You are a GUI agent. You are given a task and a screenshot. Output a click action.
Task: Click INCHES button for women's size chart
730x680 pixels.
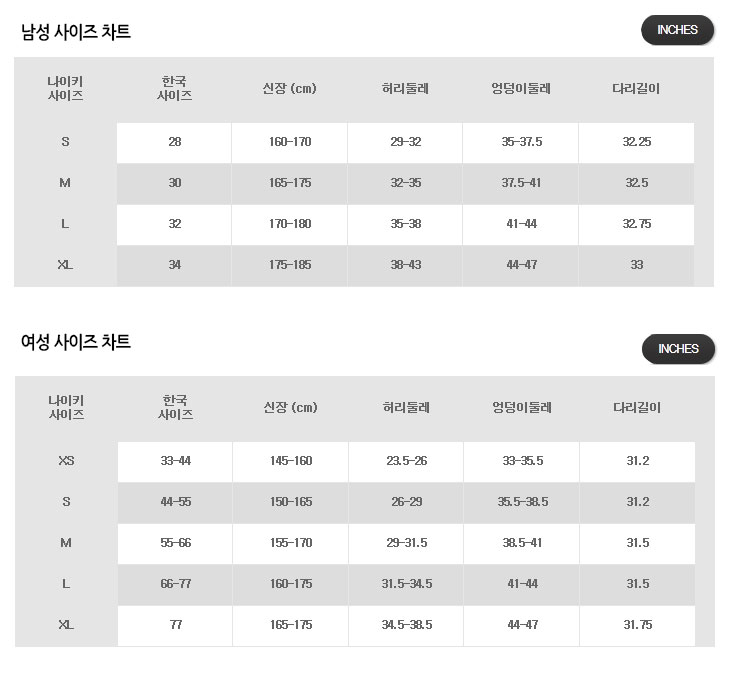(x=678, y=349)
